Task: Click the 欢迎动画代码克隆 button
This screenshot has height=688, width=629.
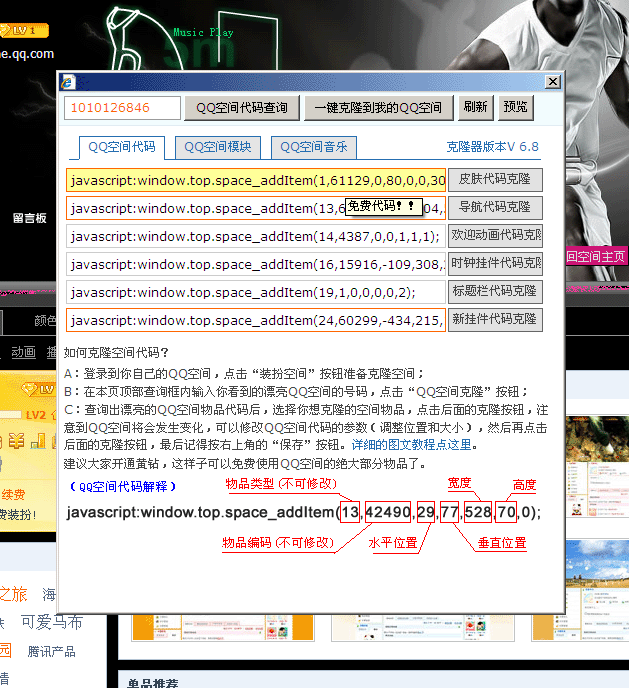Action: [495, 236]
